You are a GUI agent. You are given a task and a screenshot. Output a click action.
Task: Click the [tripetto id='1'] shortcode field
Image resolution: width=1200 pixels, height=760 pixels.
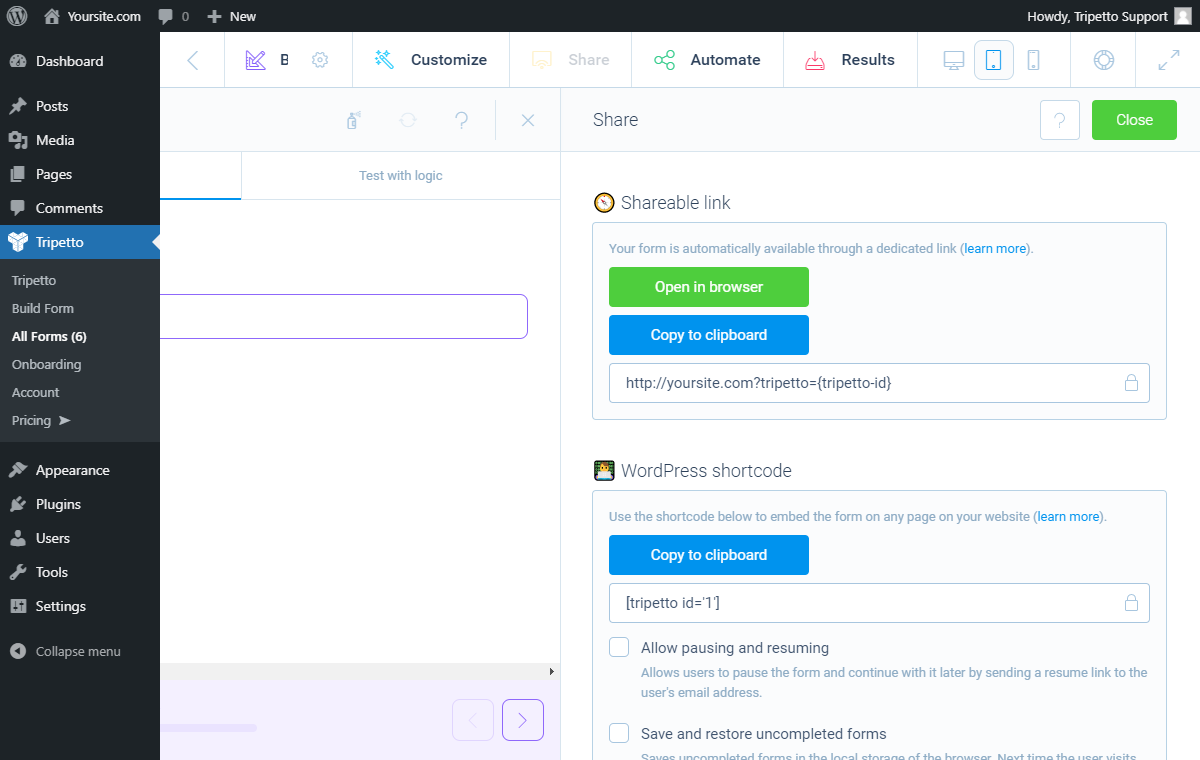click(879, 603)
